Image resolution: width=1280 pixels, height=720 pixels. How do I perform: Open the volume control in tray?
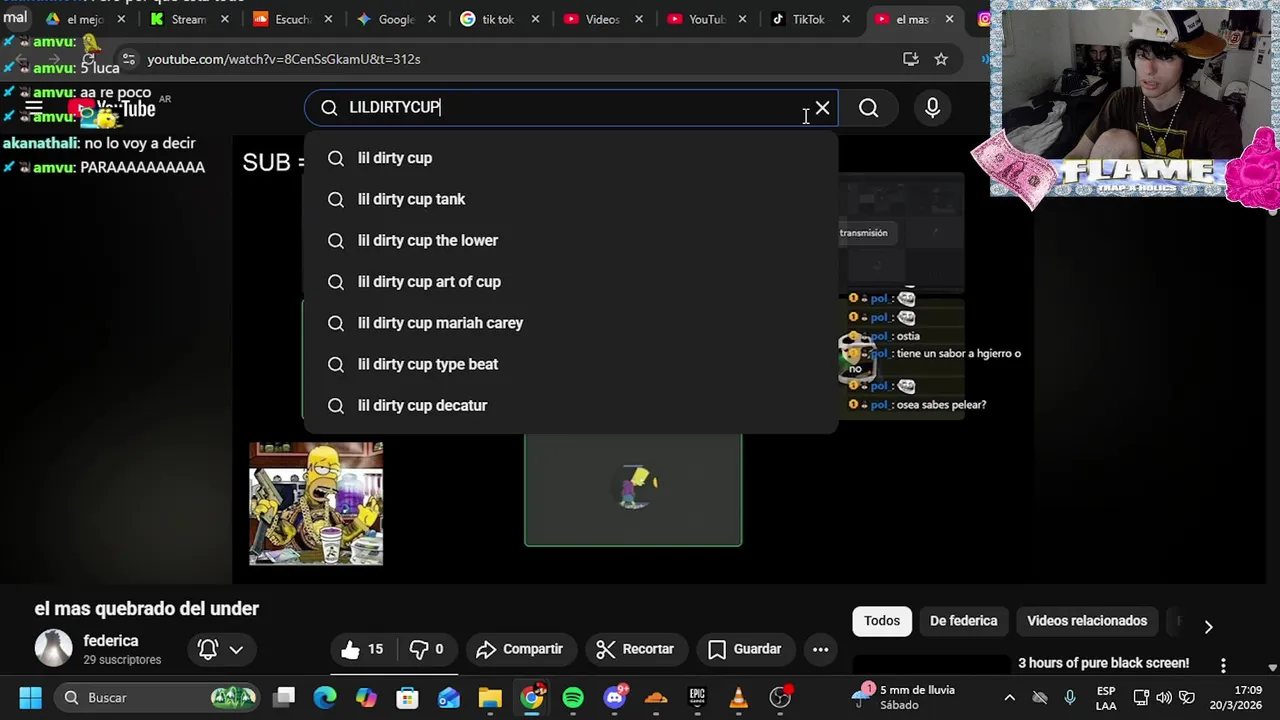click(1164, 698)
